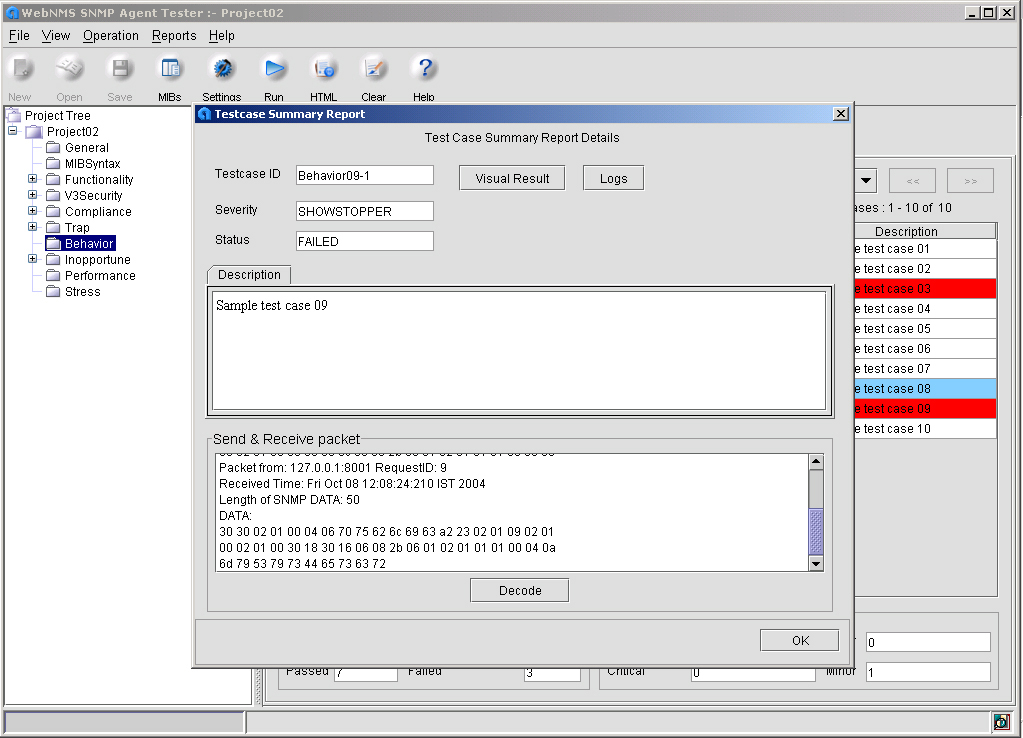1023x738 pixels.
Task: Click the Status field showing FAILED
Action: tap(365, 241)
